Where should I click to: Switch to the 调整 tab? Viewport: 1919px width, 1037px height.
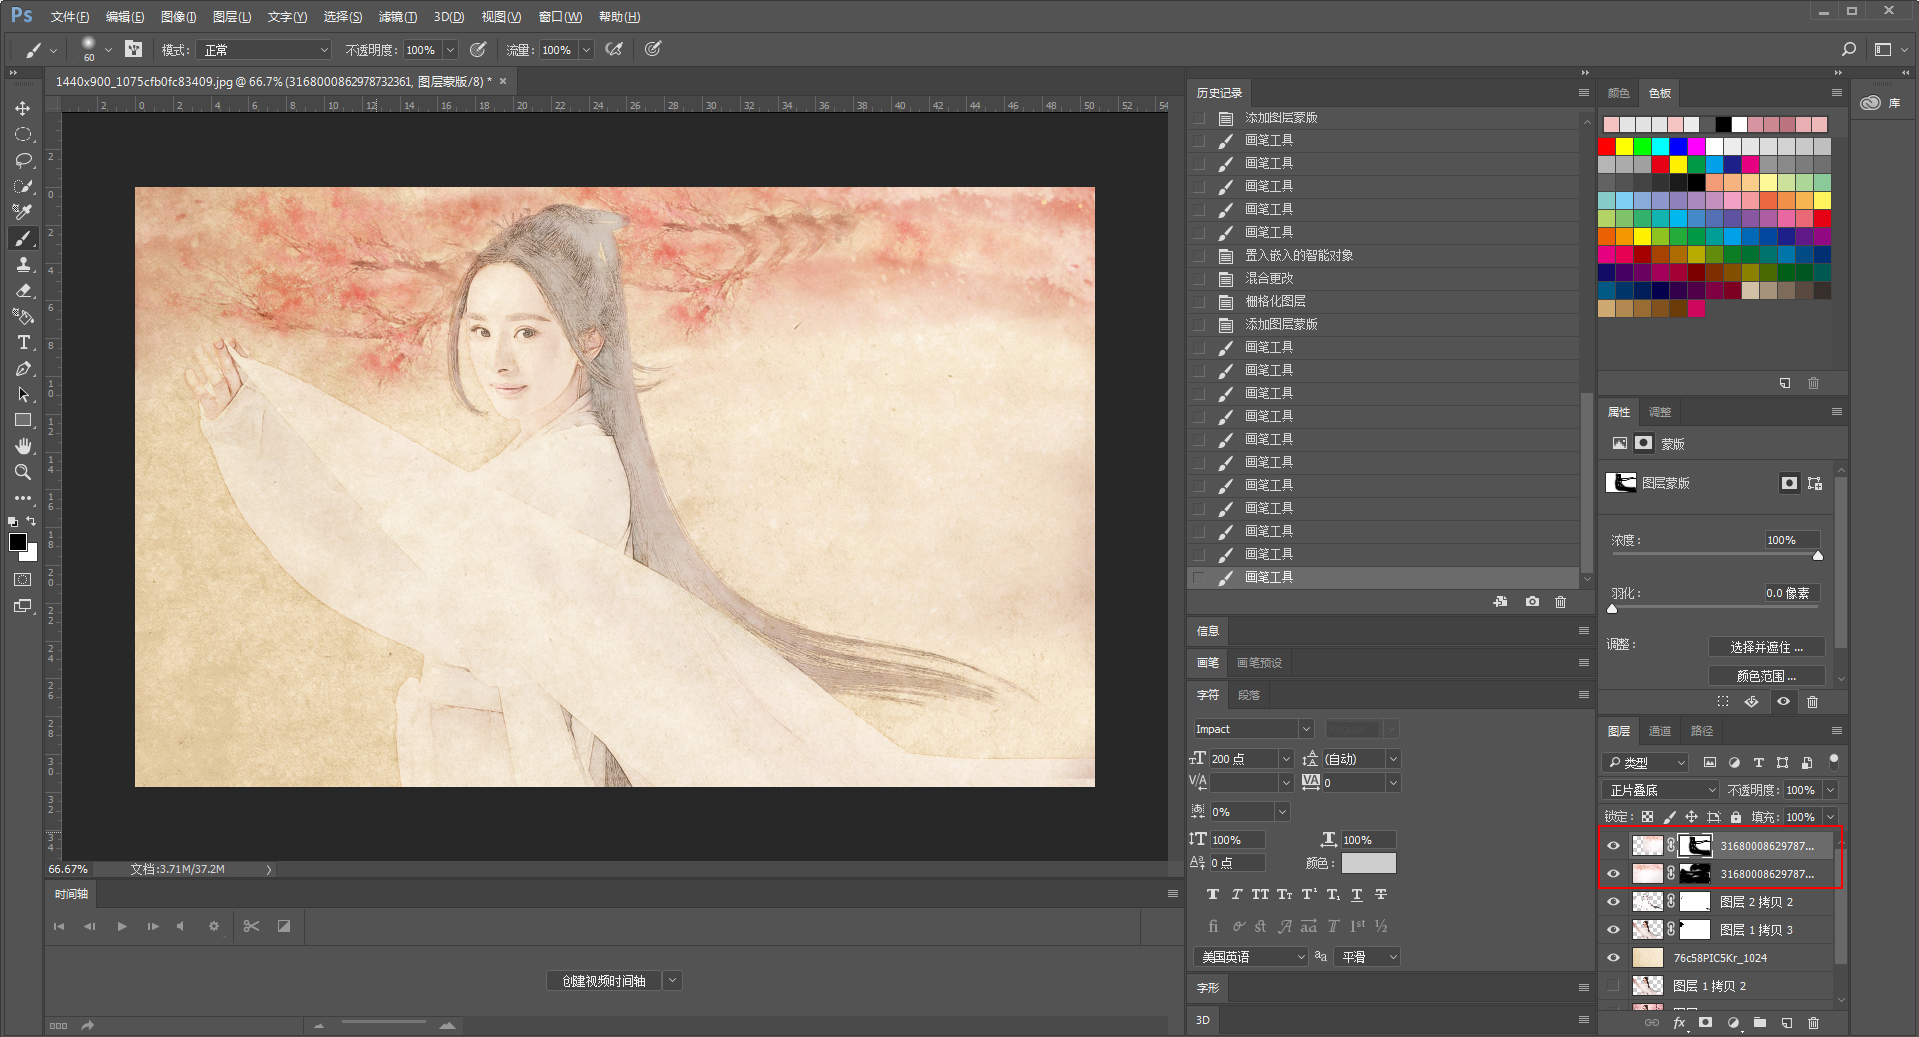pos(1660,412)
